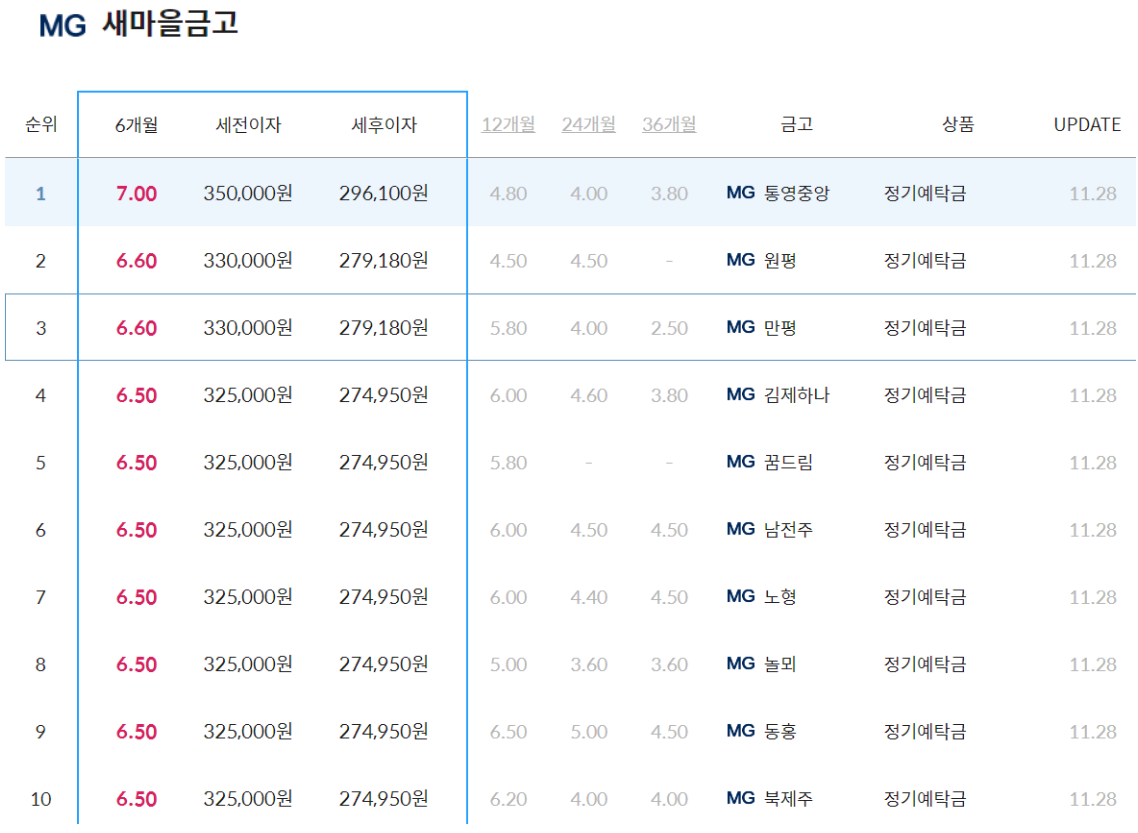Click 11.28 update date in 통영중앙 row

(1092, 194)
